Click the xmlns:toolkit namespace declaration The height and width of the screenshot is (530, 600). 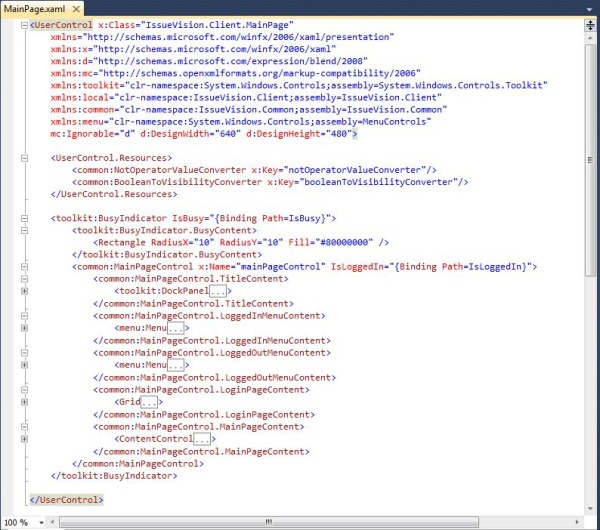299,85
